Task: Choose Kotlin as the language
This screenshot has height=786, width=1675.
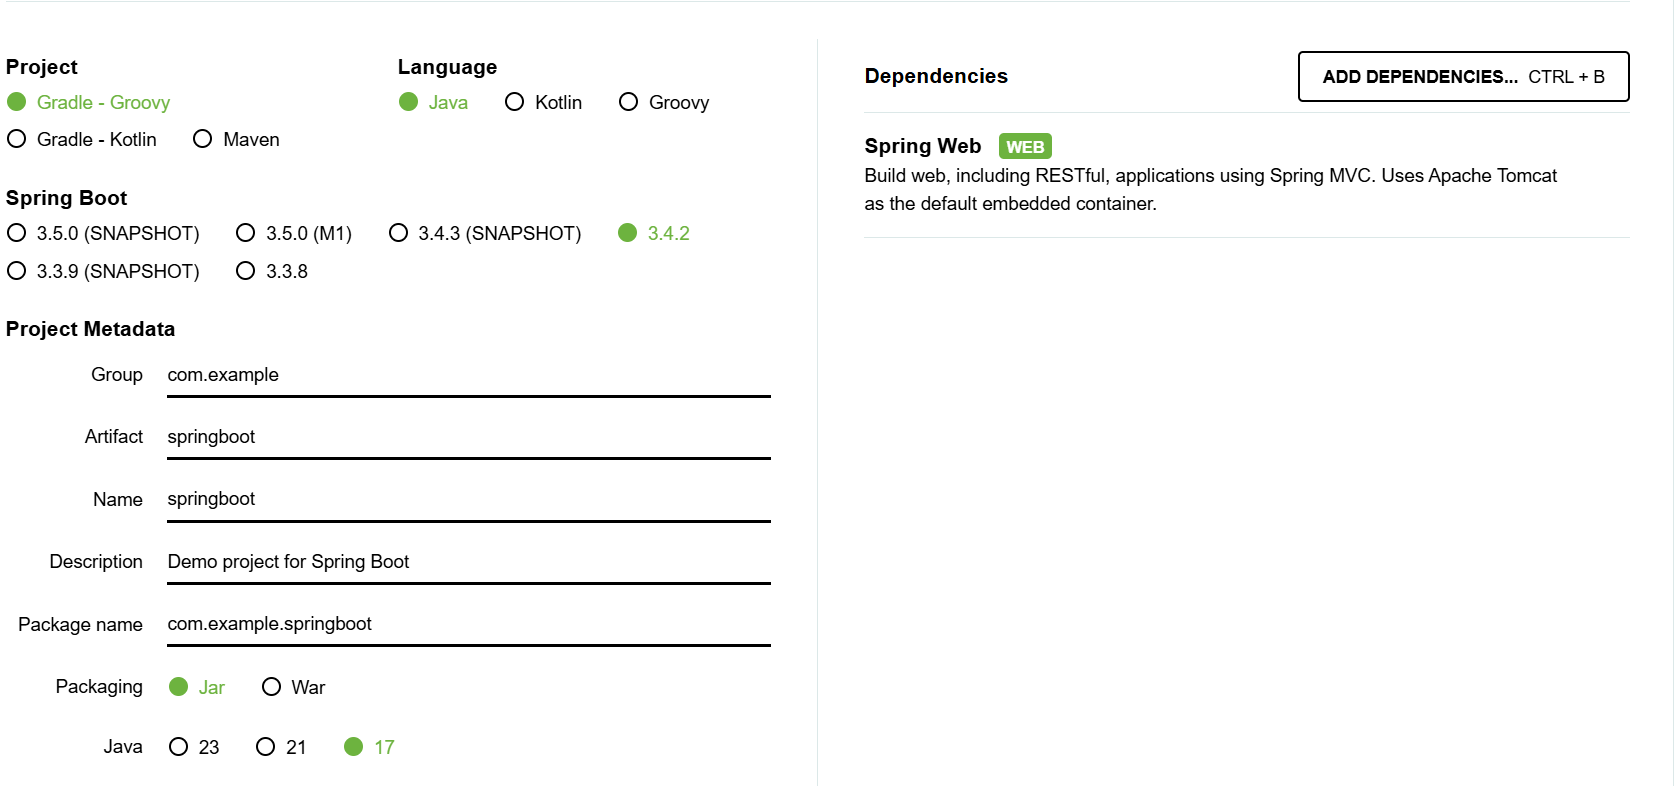Action: (543, 102)
